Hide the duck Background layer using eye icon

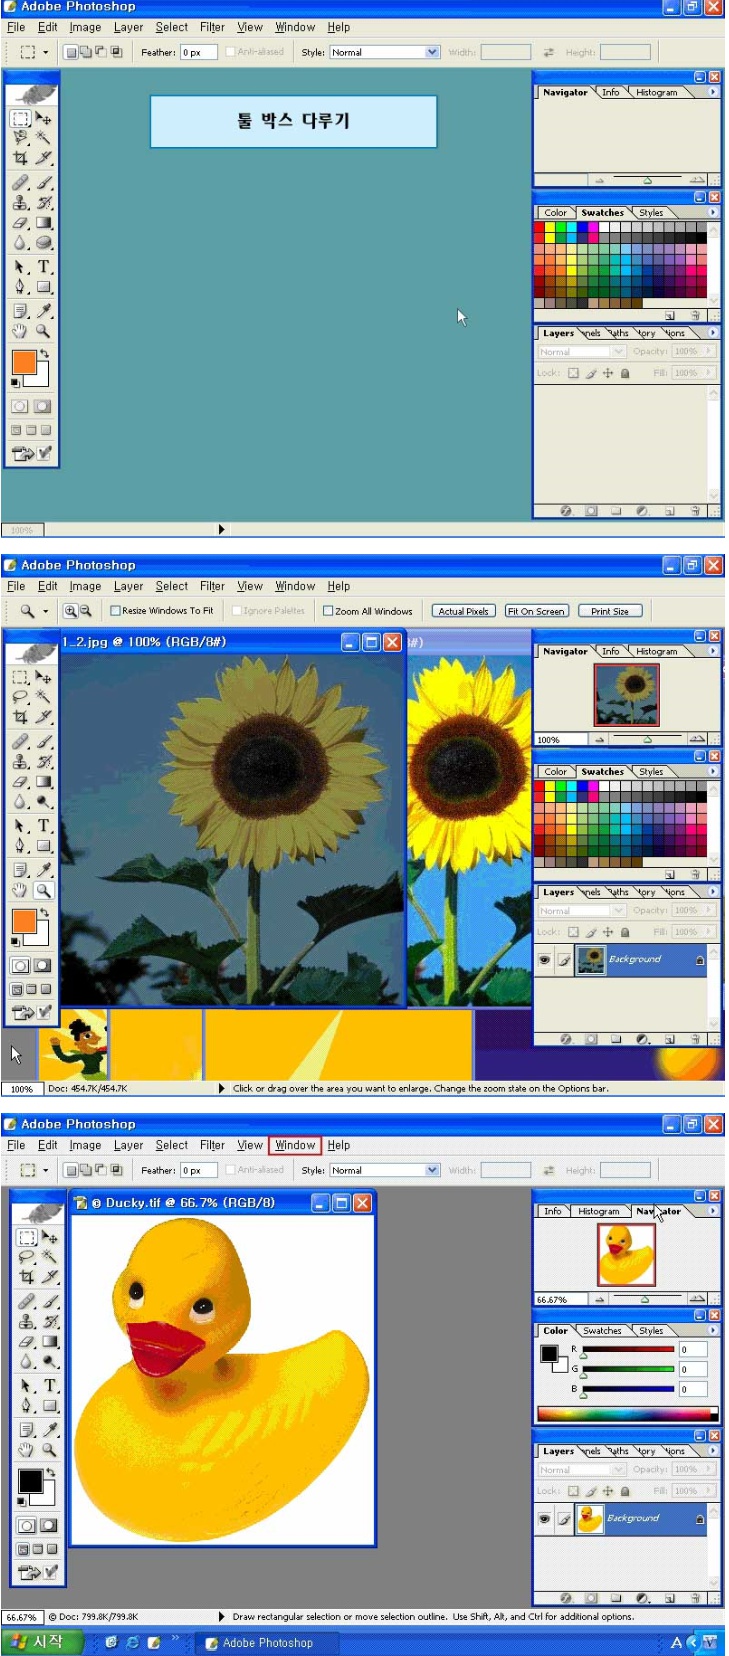[x=544, y=1518]
